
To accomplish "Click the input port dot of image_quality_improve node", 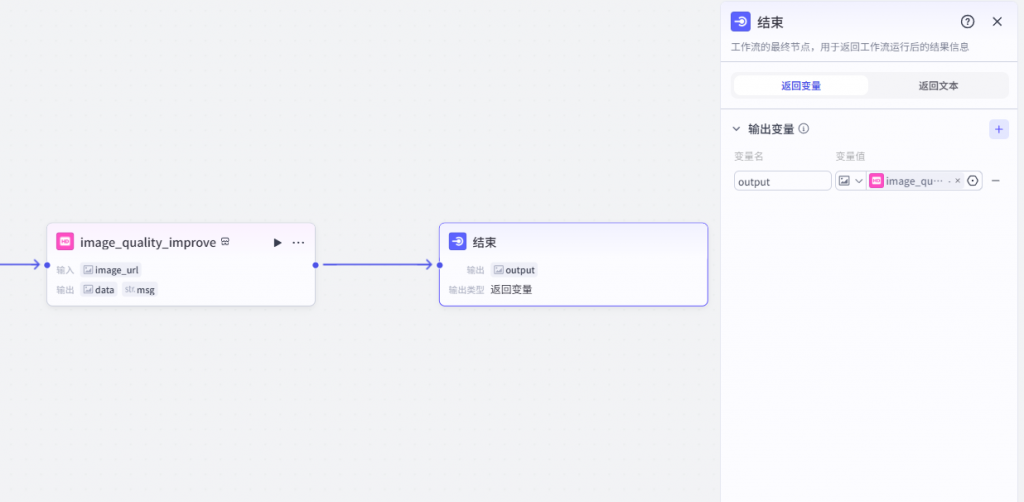I will (x=47, y=265).
